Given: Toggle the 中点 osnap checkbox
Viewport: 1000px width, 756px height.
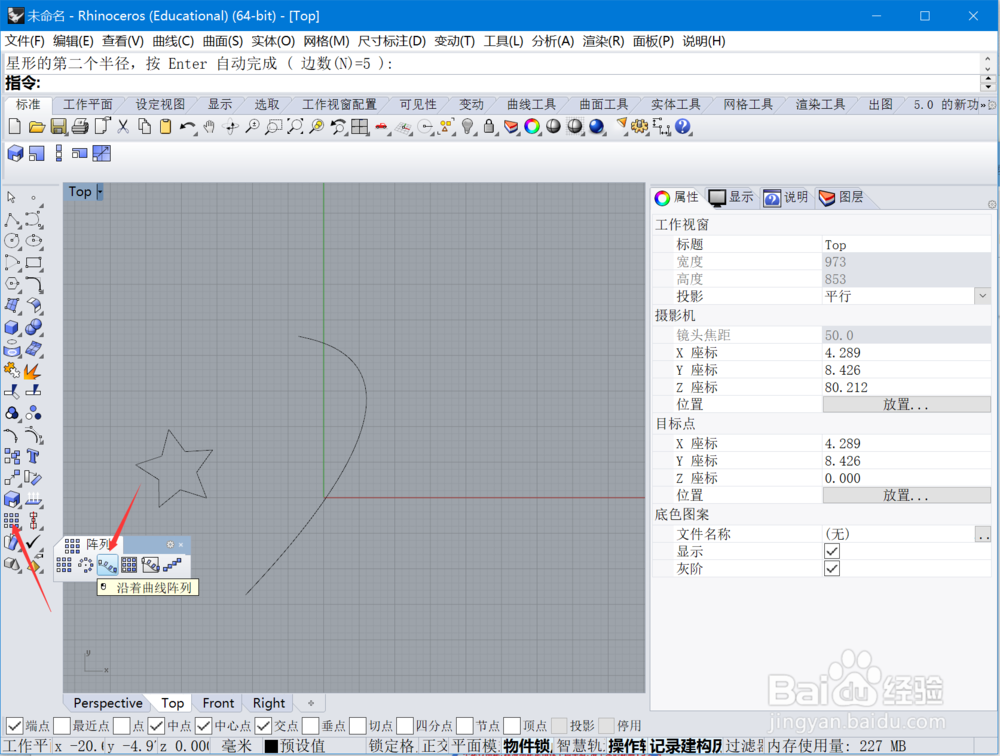Looking at the screenshot, I should 156,725.
